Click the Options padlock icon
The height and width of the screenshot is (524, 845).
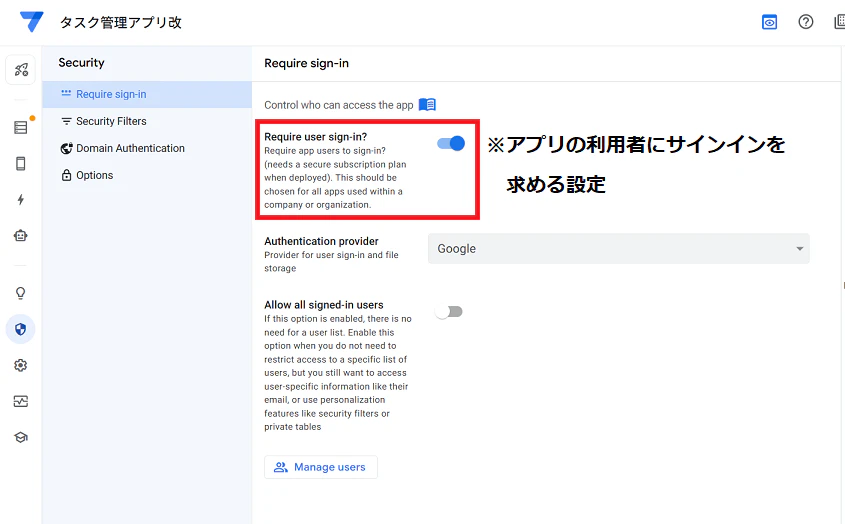pyautogui.click(x=66, y=175)
